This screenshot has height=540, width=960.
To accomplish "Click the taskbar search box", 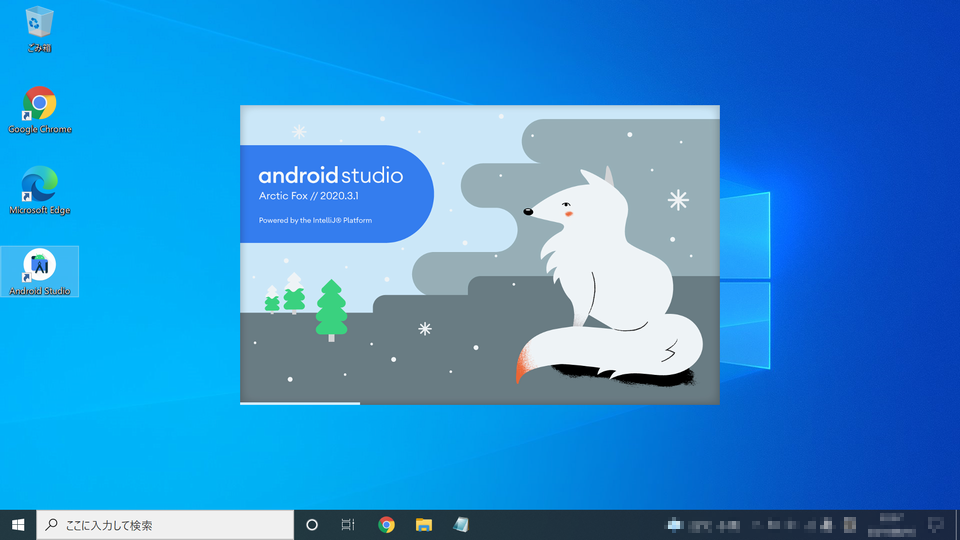I will tap(165, 525).
